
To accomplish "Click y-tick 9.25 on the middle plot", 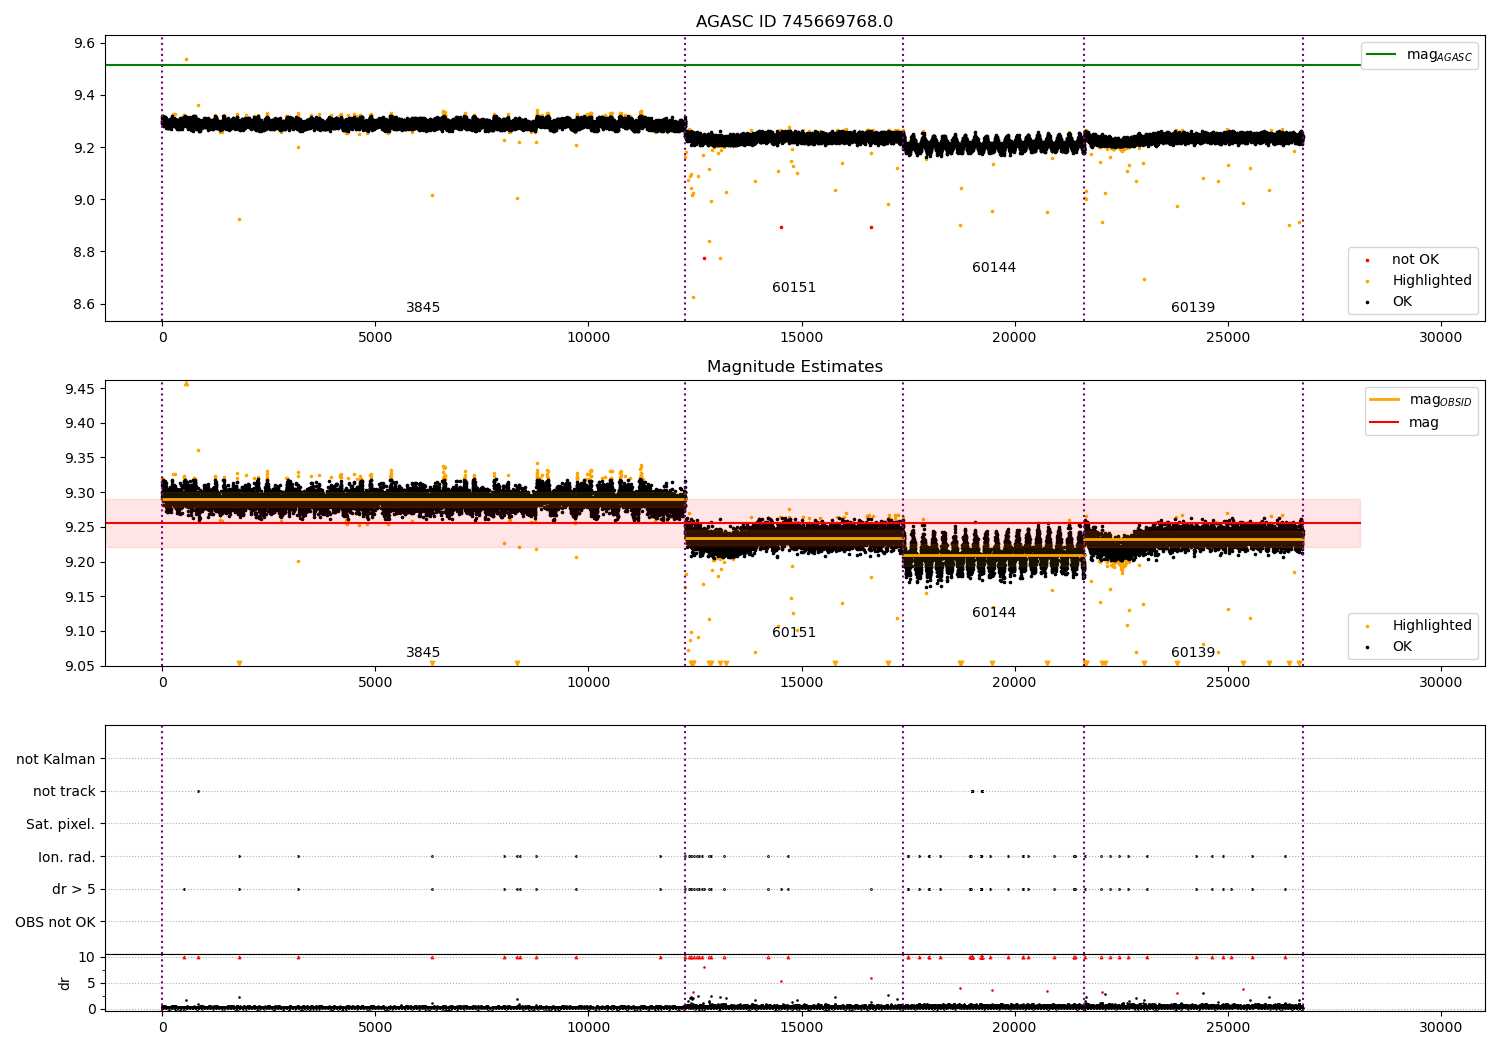I will tap(80, 528).
